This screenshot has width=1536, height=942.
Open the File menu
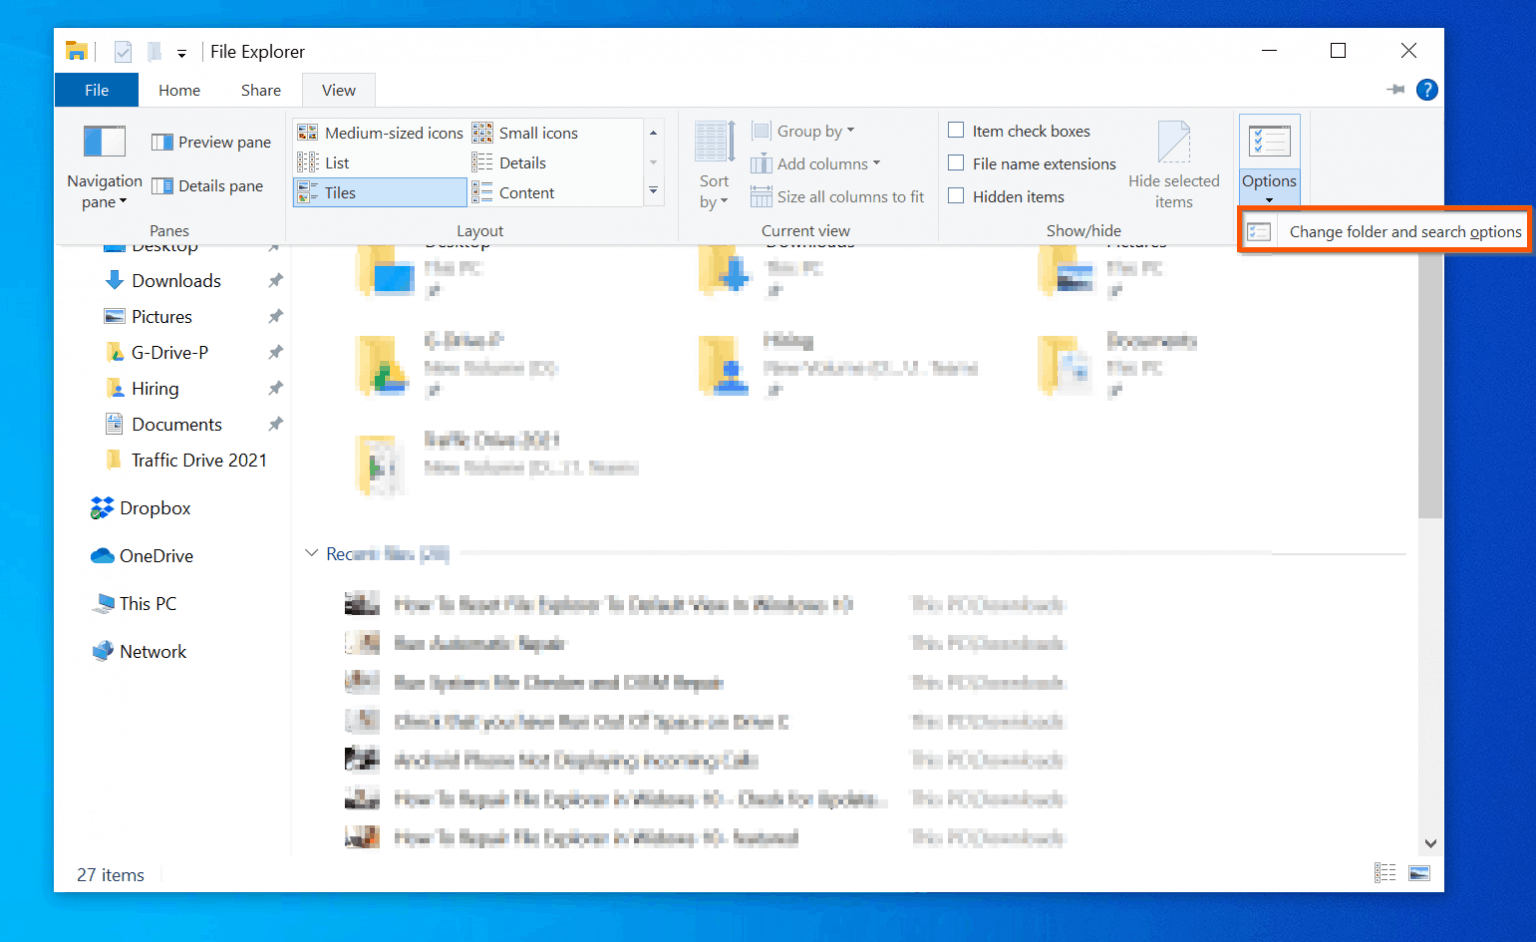pyautogui.click(x=96, y=90)
